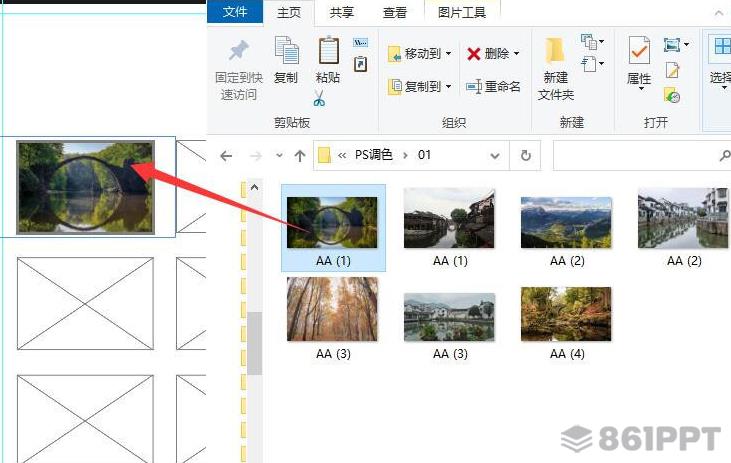Collapse the ribbon with top-right chevron

coord(718,13)
